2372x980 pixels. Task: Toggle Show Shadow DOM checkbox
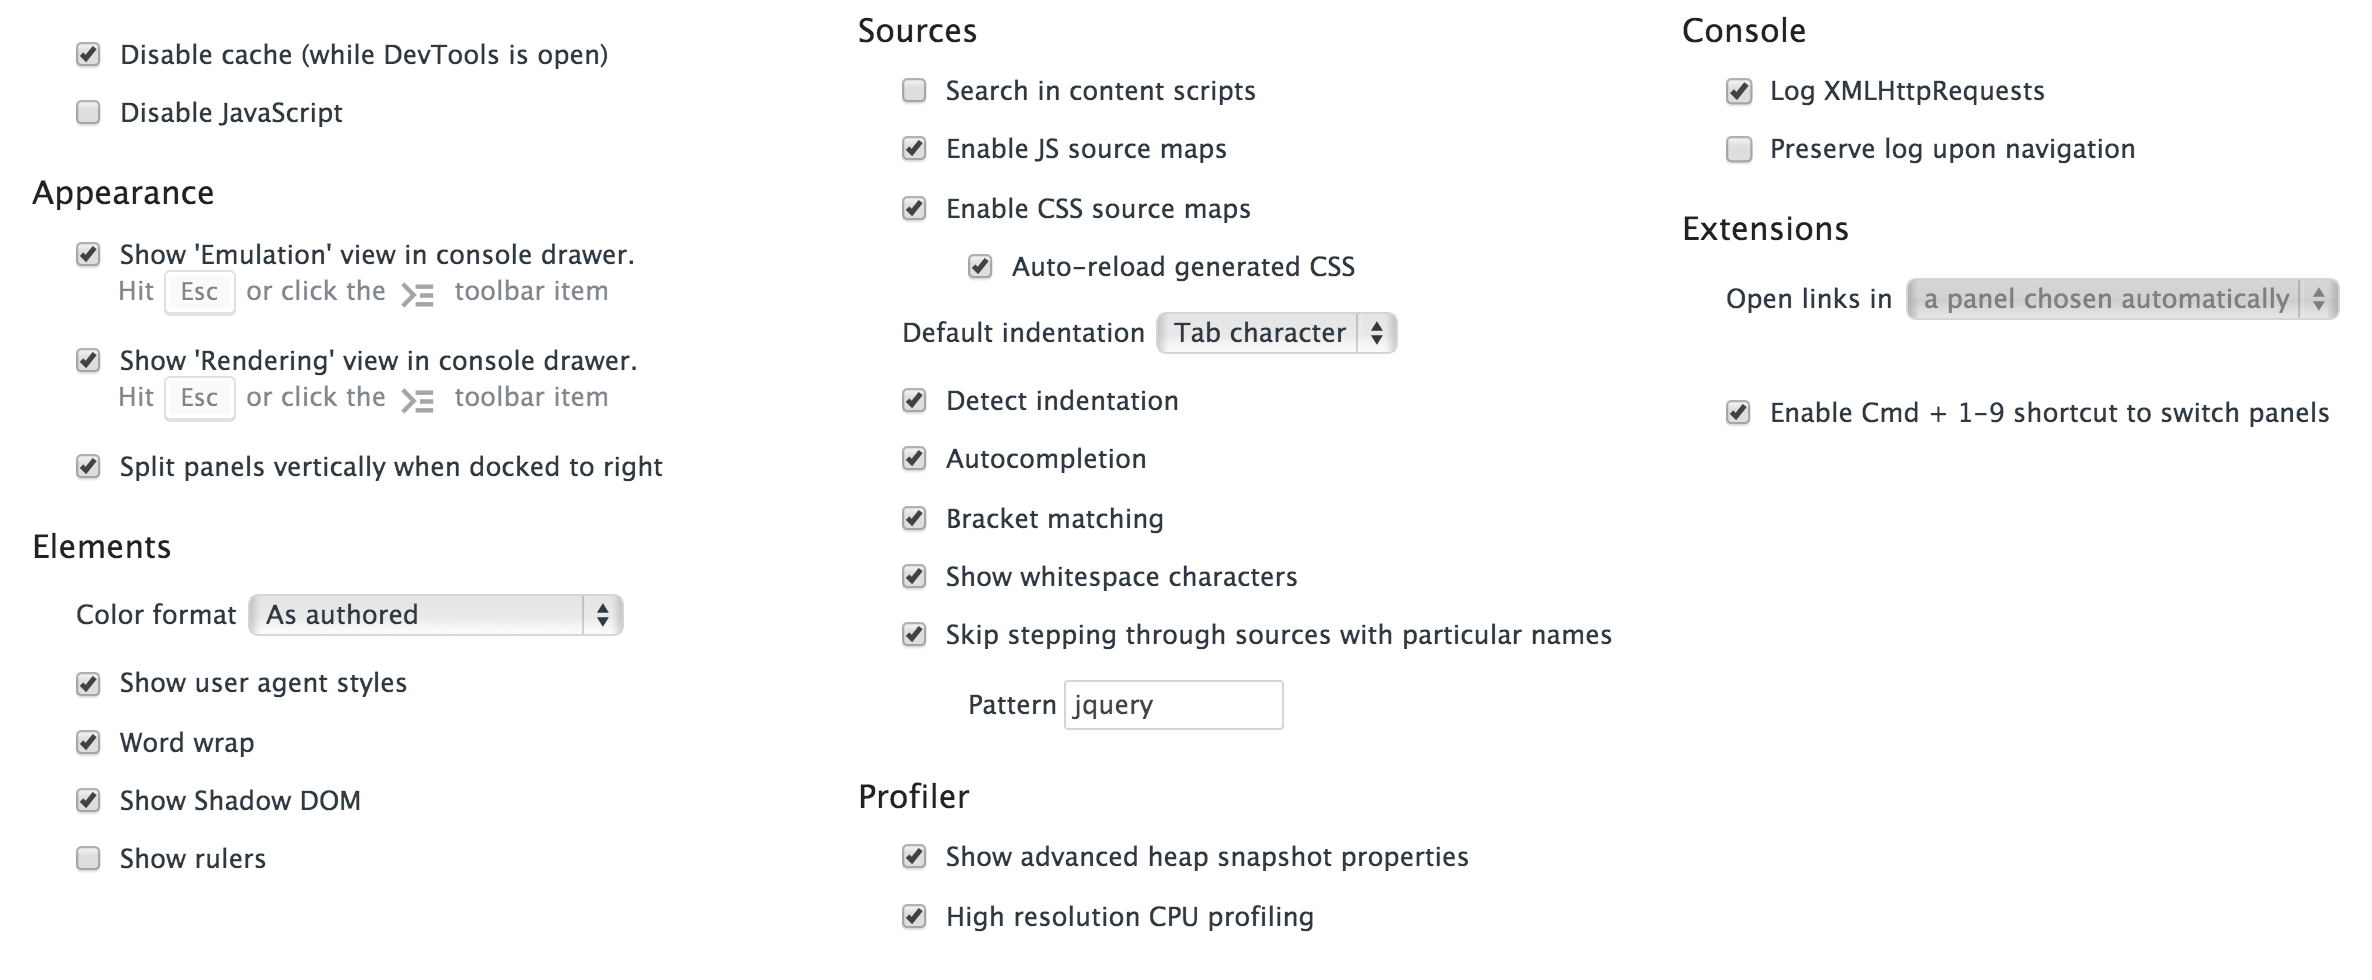coord(88,800)
